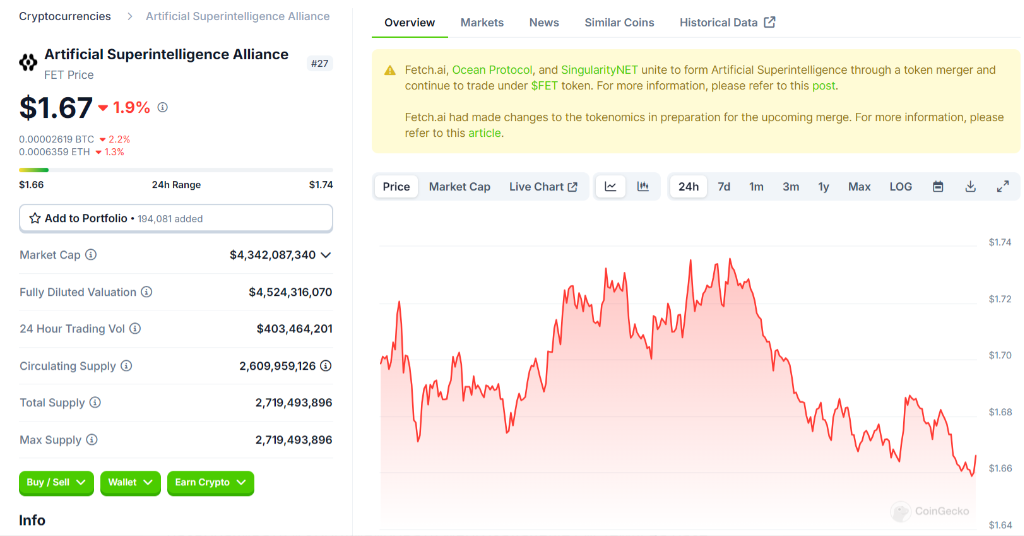The image size is (1024, 536).
Task: Open the calendar date range picker
Action: (938, 187)
